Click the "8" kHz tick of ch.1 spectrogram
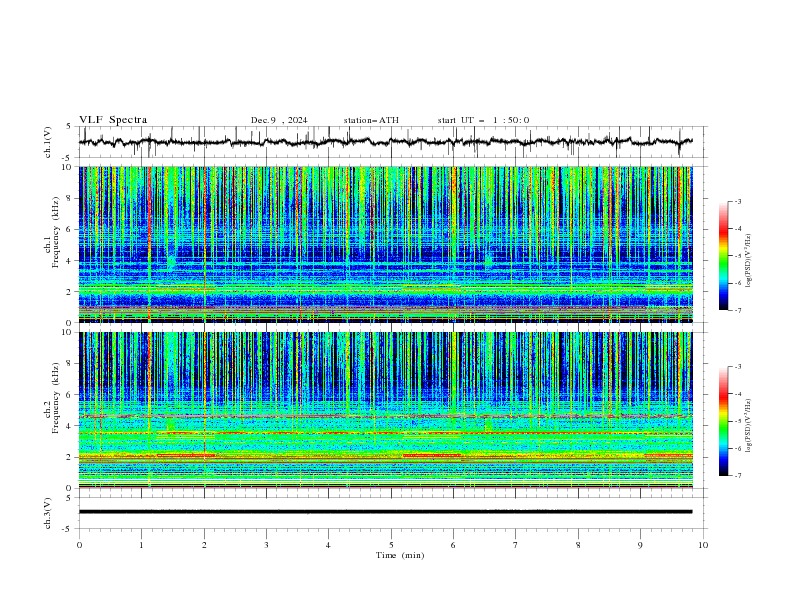Viewport: 792px width, 612px height. tap(70, 198)
